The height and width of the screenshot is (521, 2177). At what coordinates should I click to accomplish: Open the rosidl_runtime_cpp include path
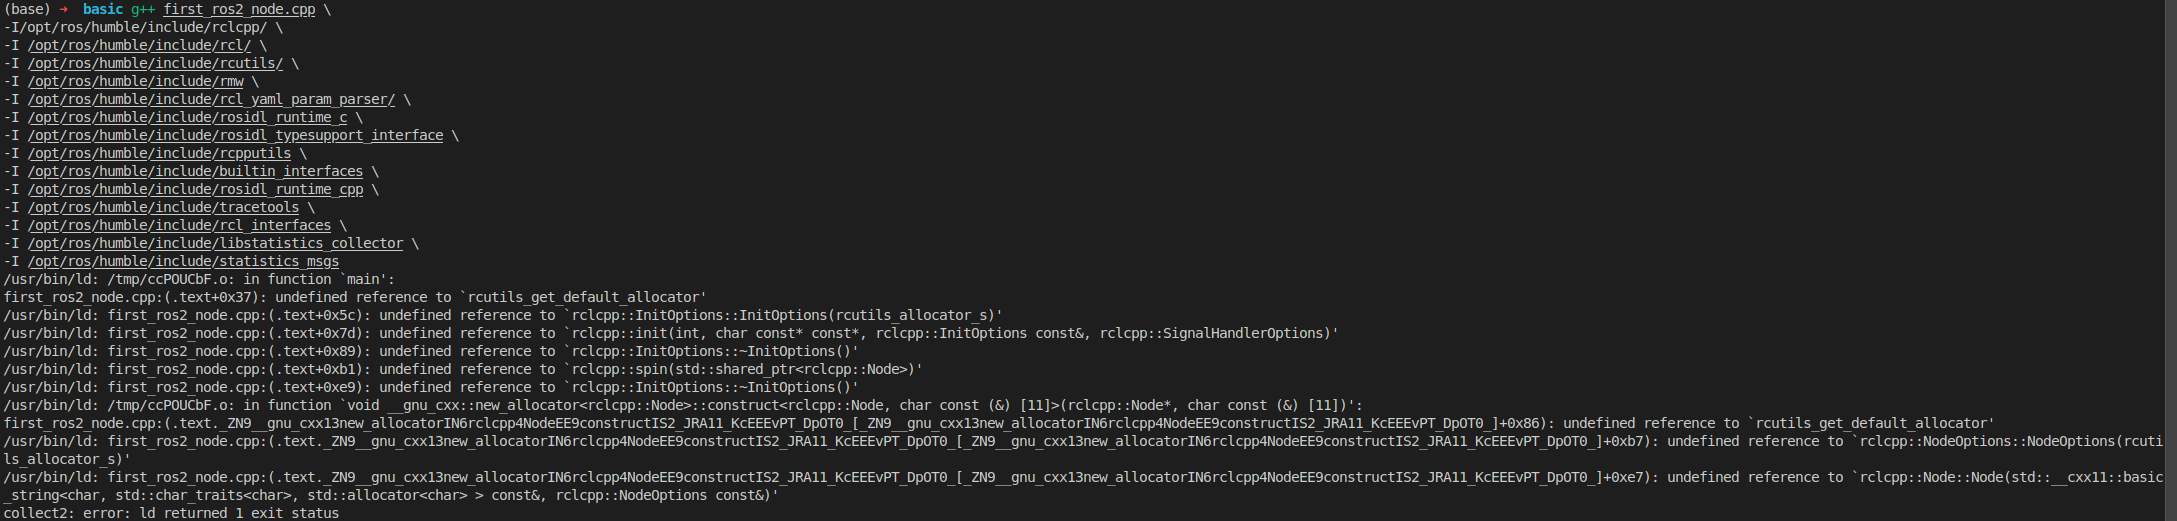[196, 189]
